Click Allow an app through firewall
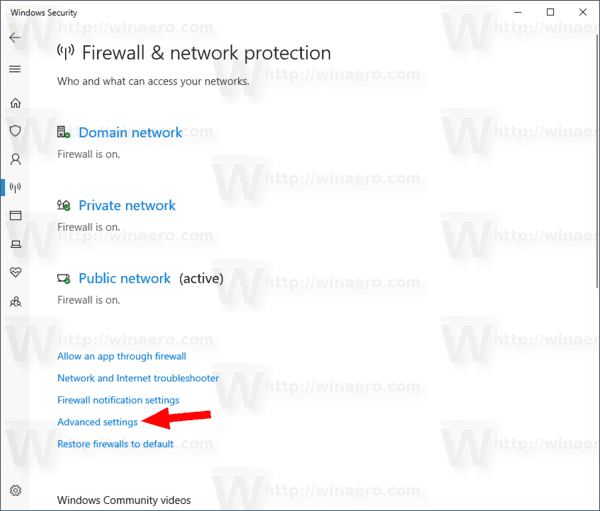 (122, 356)
